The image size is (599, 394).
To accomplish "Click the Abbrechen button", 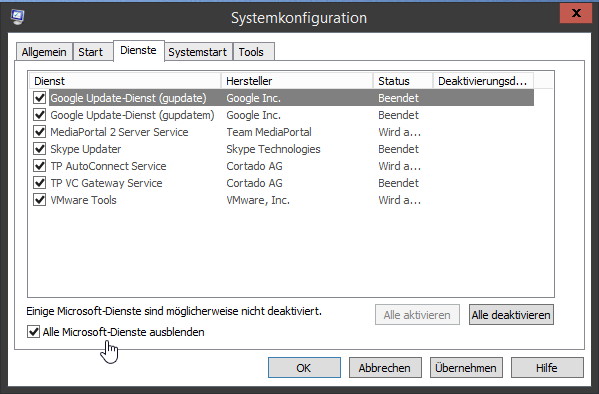I will pos(385,368).
